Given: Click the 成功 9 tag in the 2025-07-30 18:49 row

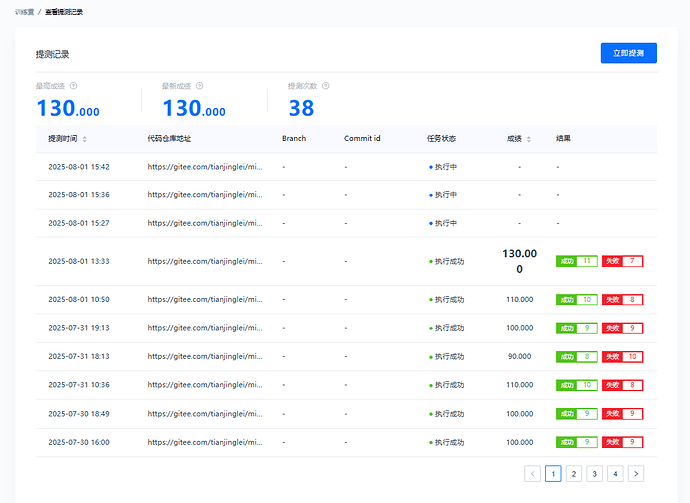Looking at the screenshot, I should coord(576,414).
